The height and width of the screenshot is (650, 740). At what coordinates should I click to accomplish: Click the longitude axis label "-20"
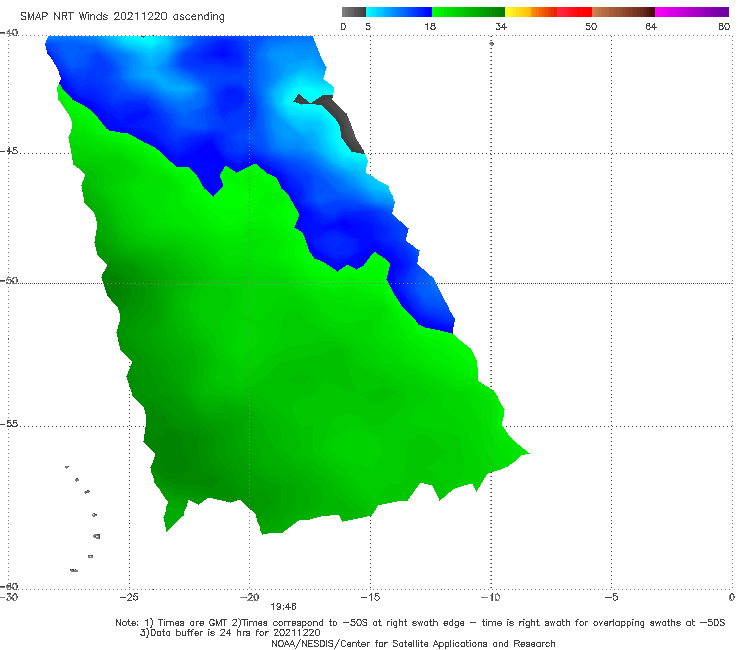[x=249, y=597]
